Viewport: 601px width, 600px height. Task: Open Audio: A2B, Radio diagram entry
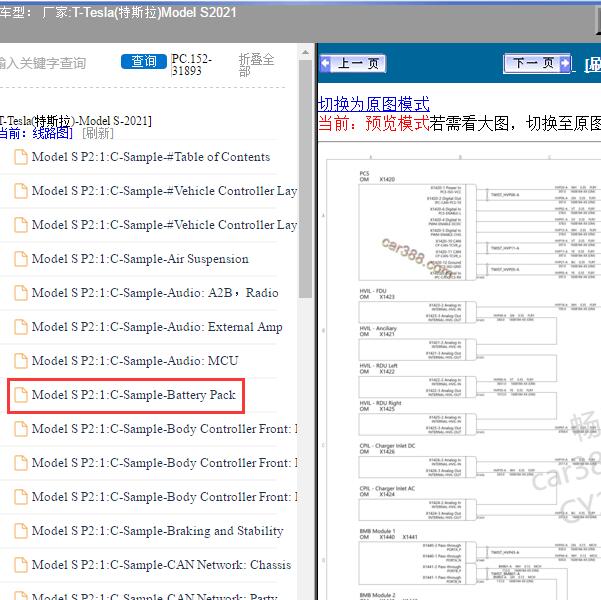[155, 293]
